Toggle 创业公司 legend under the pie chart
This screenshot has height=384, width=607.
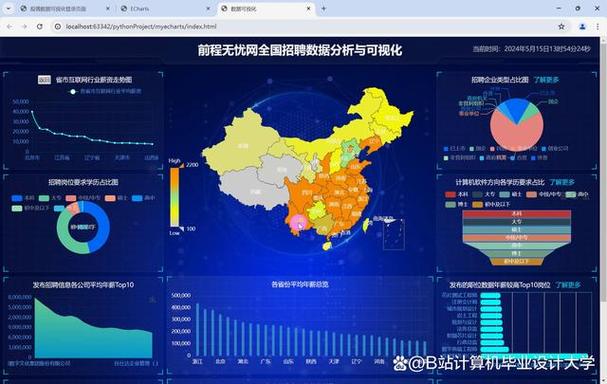pyautogui.click(x=555, y=149)
